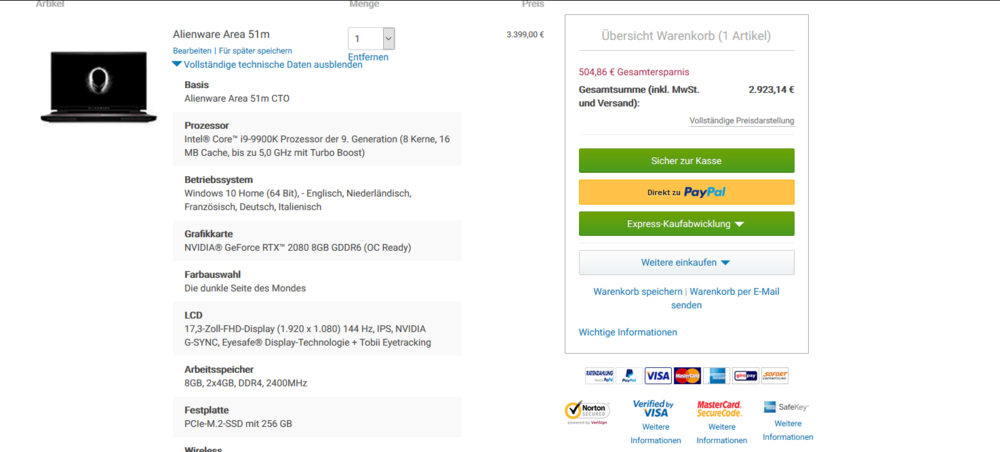This screenshot has width=1000, height=452.
Task: Click the Ratenzahlung PayPal icon
Action: 598,376
